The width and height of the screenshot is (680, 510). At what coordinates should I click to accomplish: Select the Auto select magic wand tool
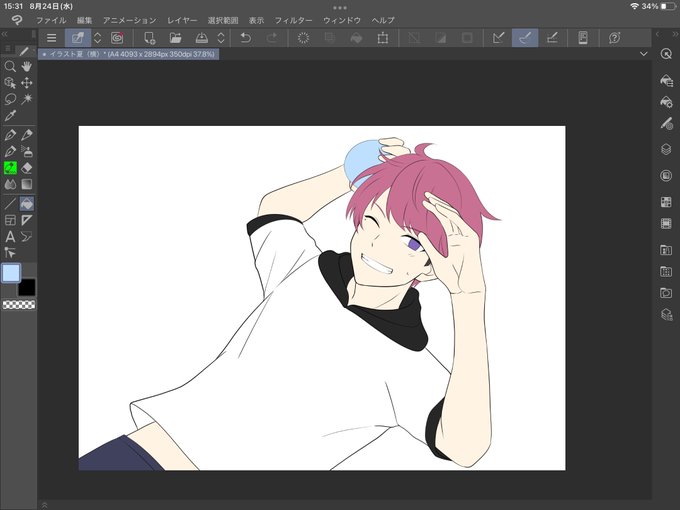pos(27,99)
